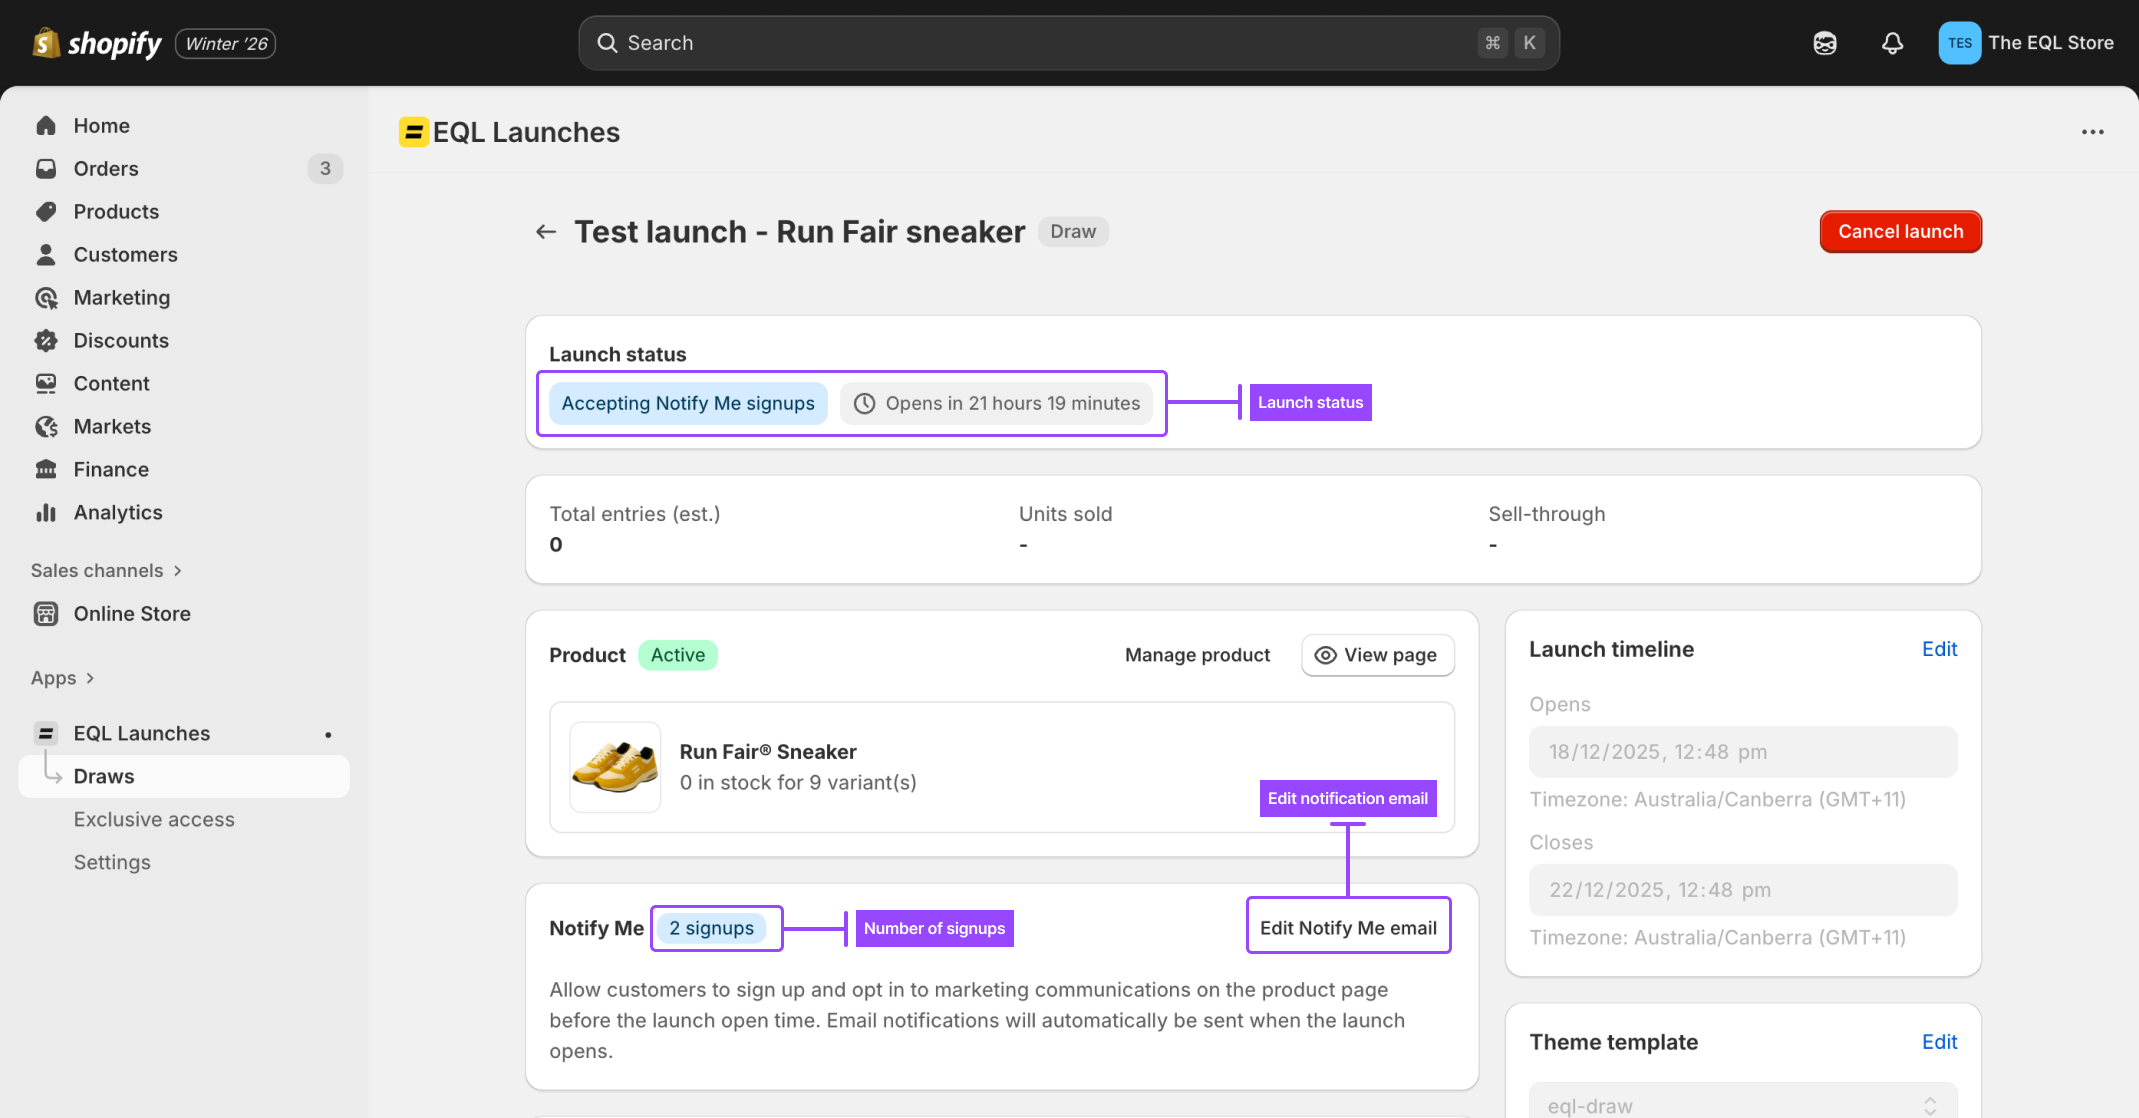The width and height of the screenshot is (2139, 1118).
Task: Click the Content image icon
Action: (46, 383)
